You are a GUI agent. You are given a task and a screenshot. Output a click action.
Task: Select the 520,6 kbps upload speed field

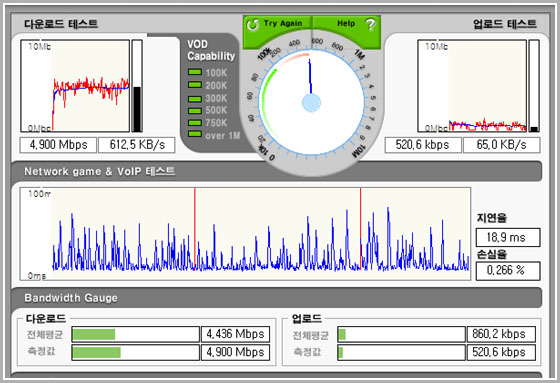tap(422, 145)
